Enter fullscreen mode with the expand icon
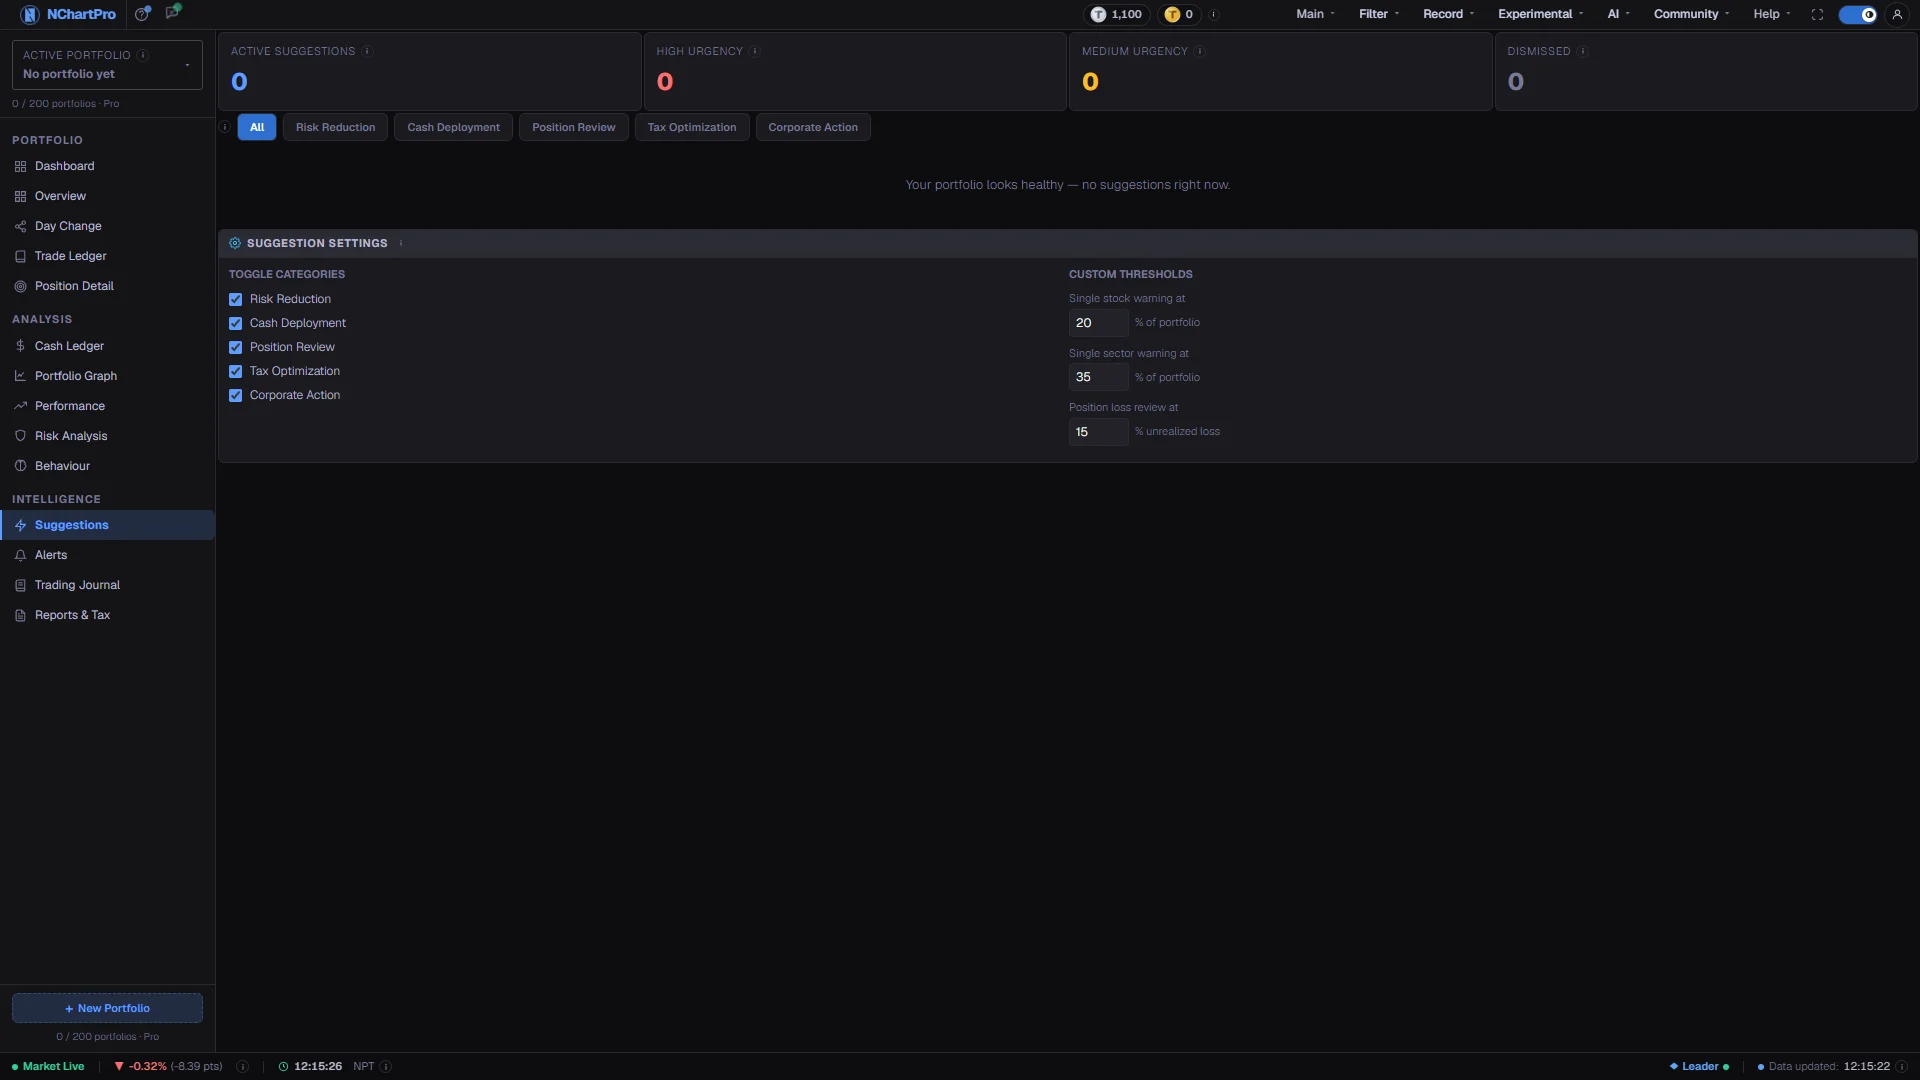The height and width of the screenshot is (1080, 1920). pyautogui.click(x=1817, y=14)
